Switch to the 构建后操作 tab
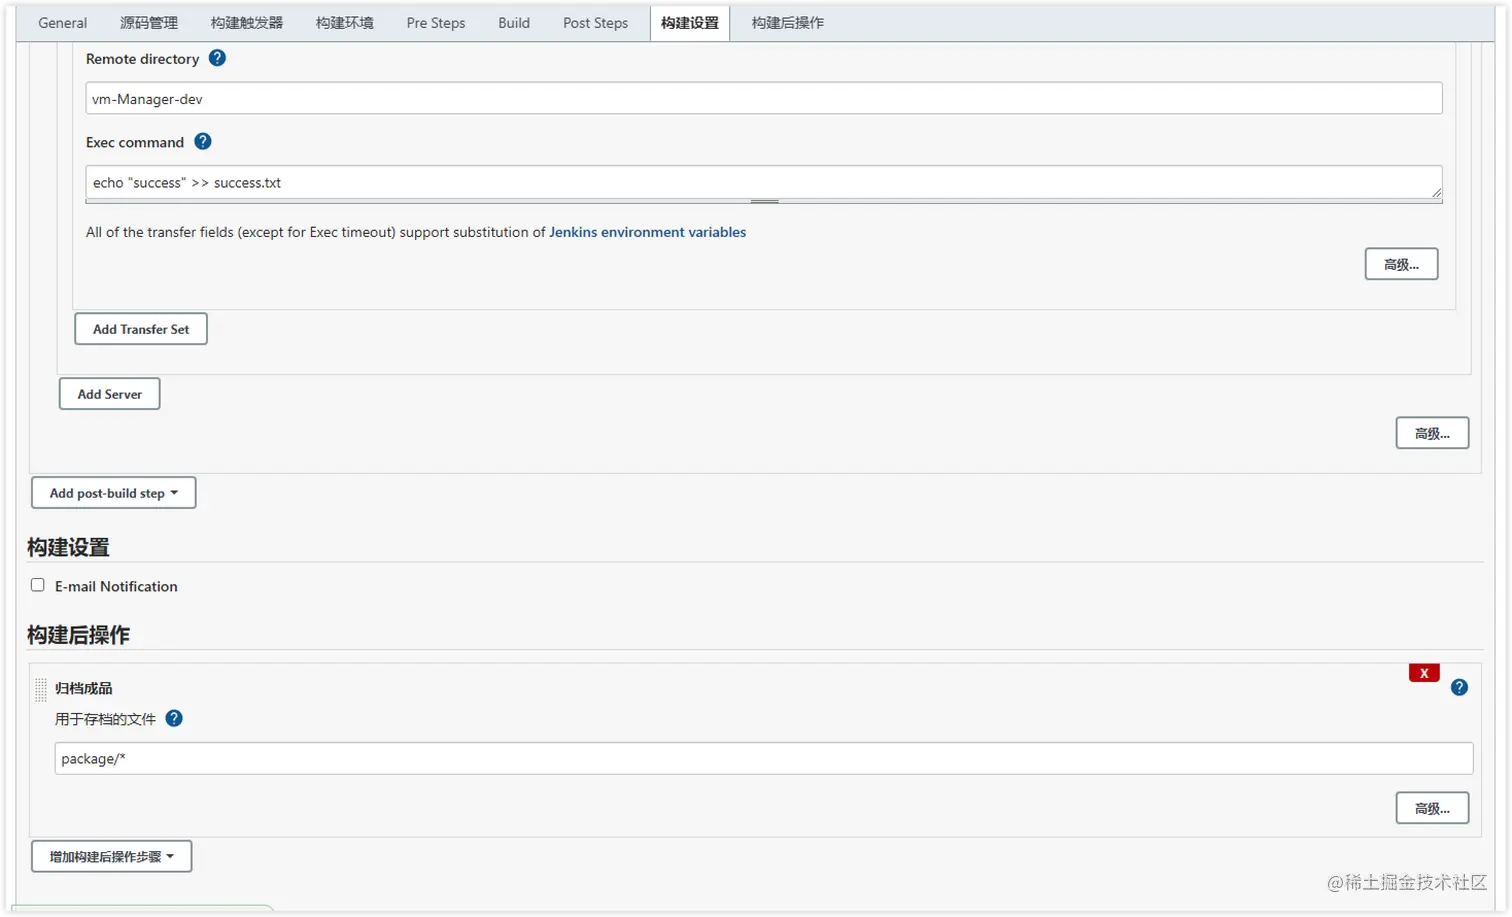The image size is (1512, 917). tap(788, 23)
